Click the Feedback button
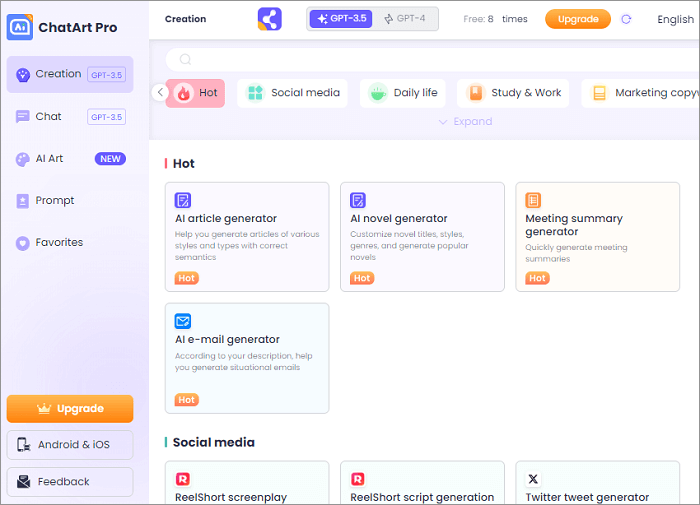This screenshot has height=505, width=700. coord(70,482)
